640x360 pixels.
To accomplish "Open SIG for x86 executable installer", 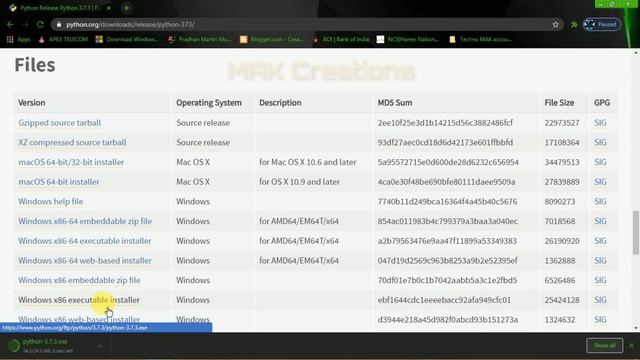I will (600, 300).
